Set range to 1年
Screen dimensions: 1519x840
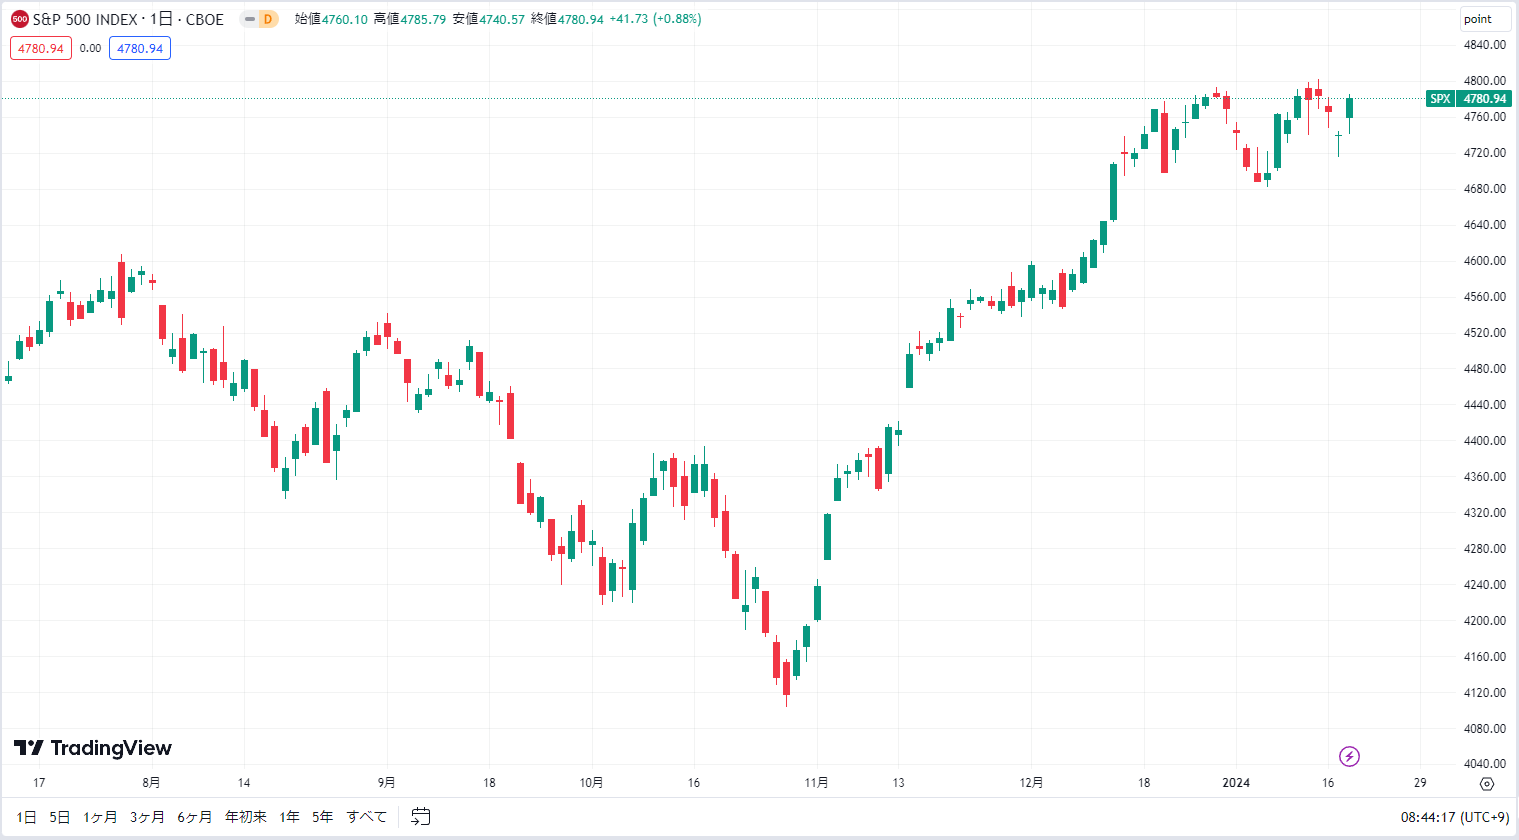click(290, 817)
